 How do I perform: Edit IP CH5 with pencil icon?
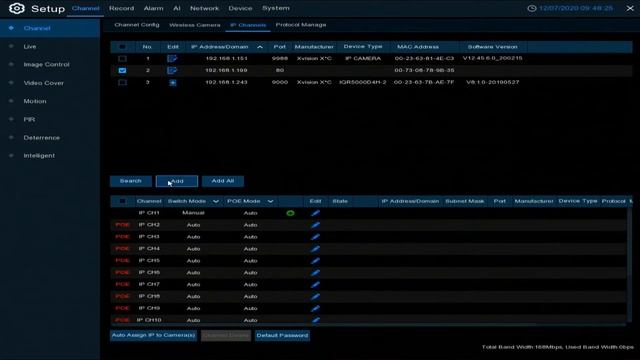[315, 260]
